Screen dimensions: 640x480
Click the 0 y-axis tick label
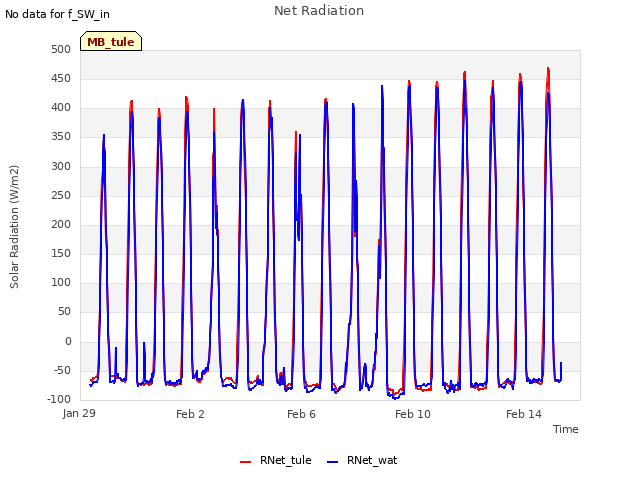[68, 341]
